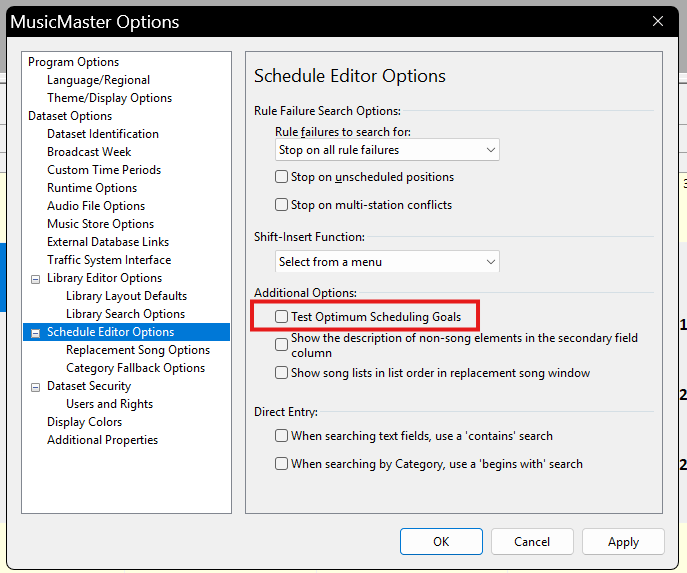Enable 'contains' search for text fields

pyautogui.click(x=281, y=436)
